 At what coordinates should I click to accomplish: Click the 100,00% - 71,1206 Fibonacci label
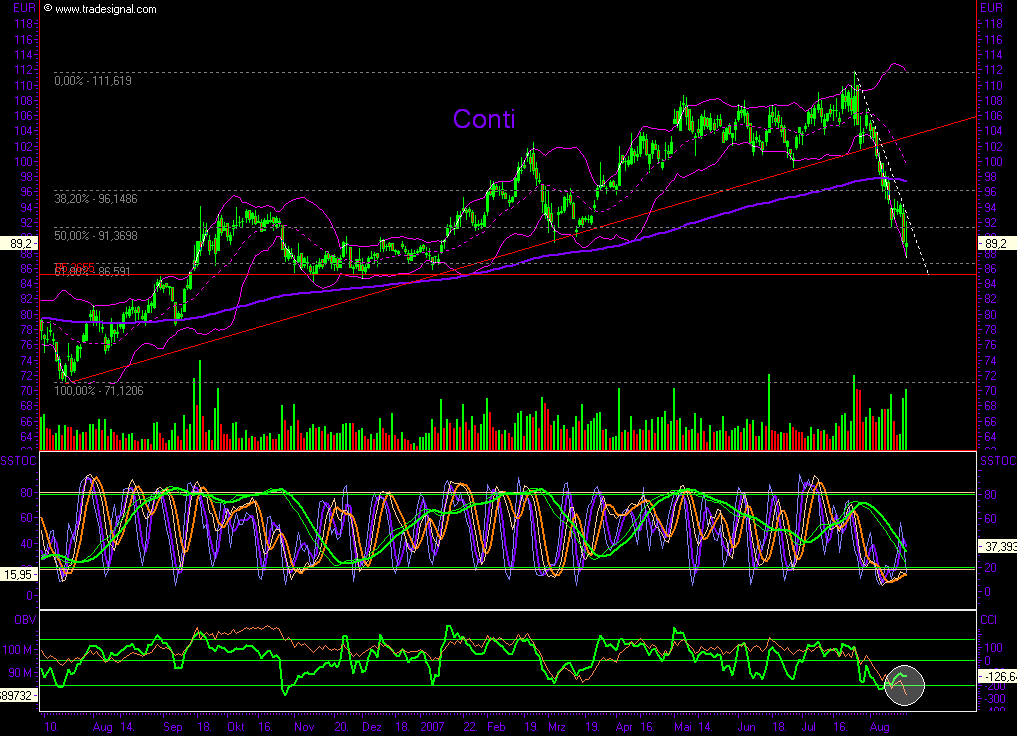pyautogui.click(x=99, y=391)
